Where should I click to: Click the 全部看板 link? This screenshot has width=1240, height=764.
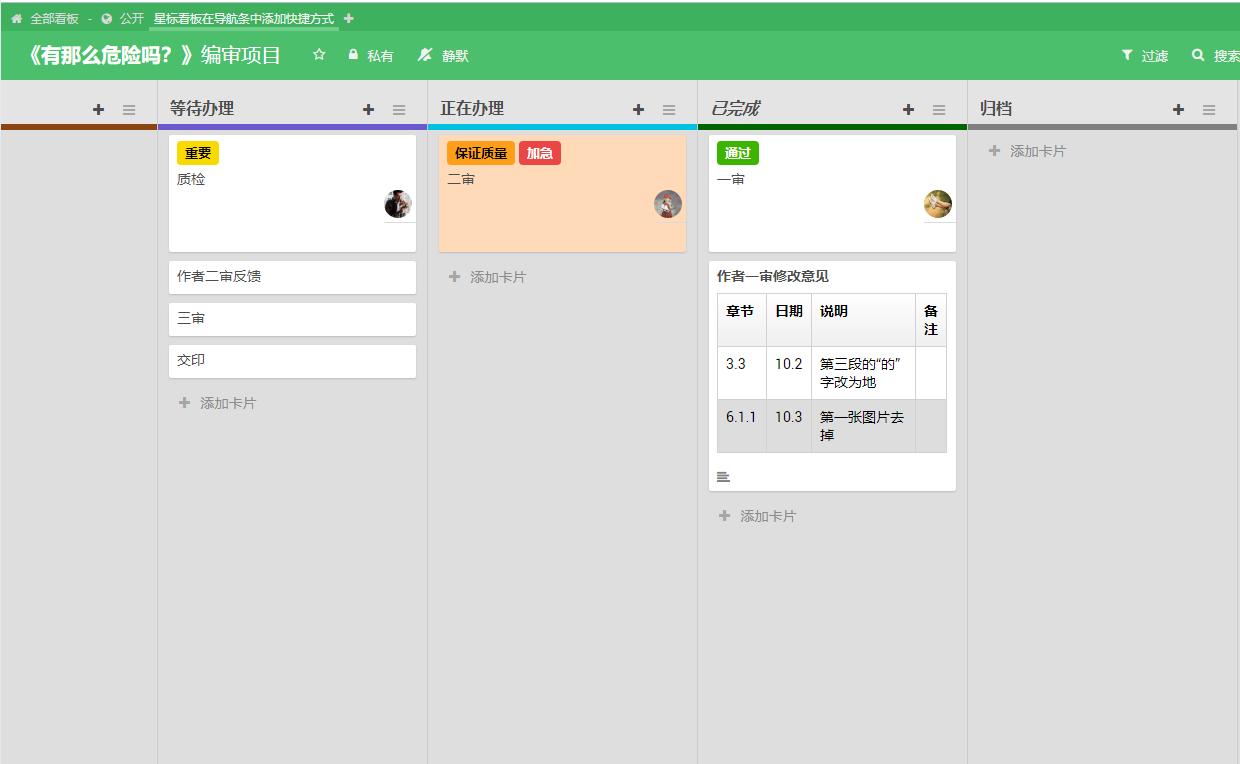pos(54,19)
